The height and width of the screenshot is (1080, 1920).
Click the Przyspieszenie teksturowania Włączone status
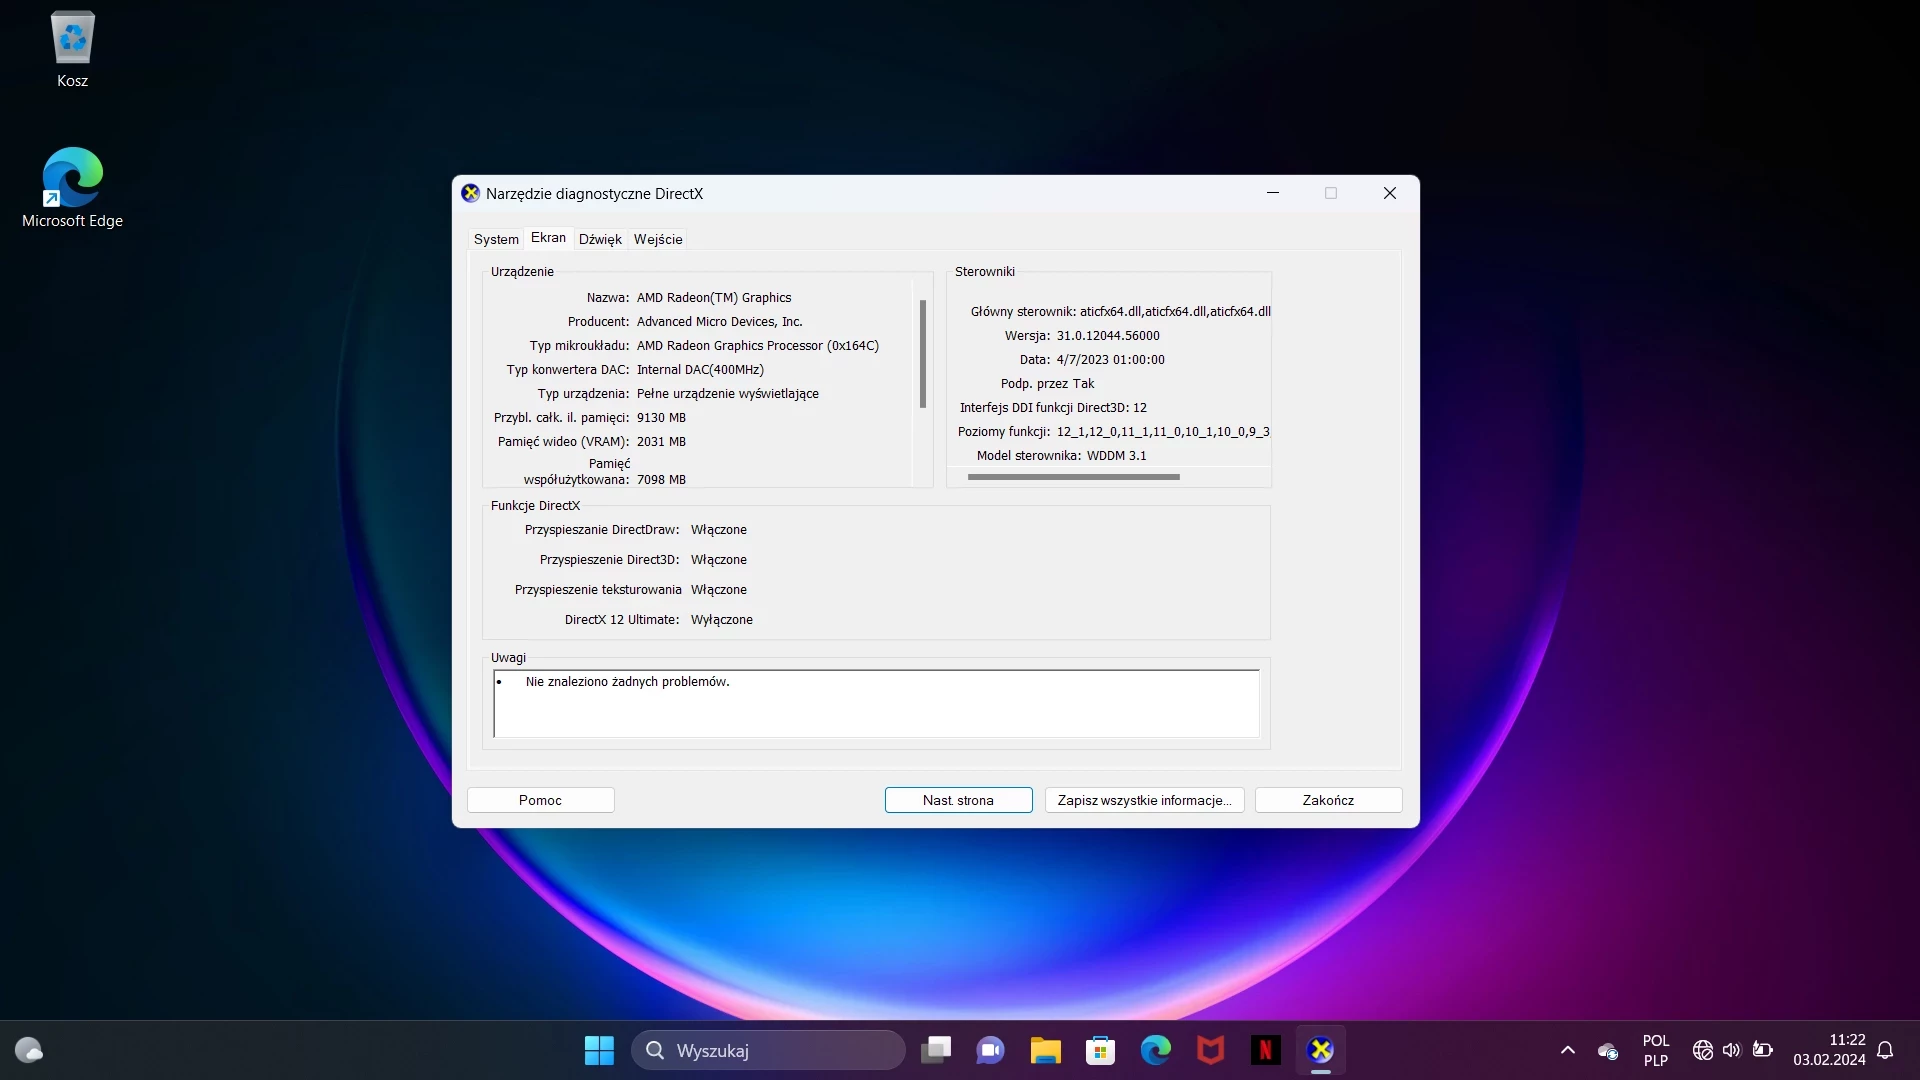[x=719, y=590]
